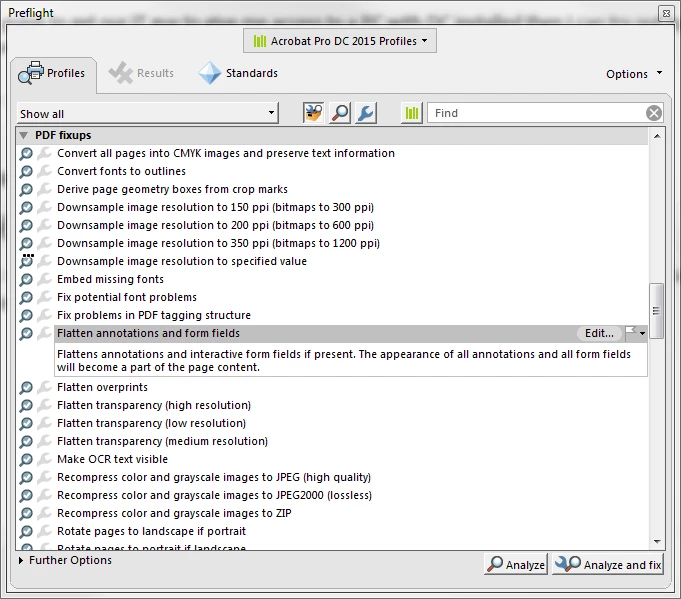Select the profiles filter toolbar icon
Image resolution: width=681 pixels, height=599 pixels.
313,113
